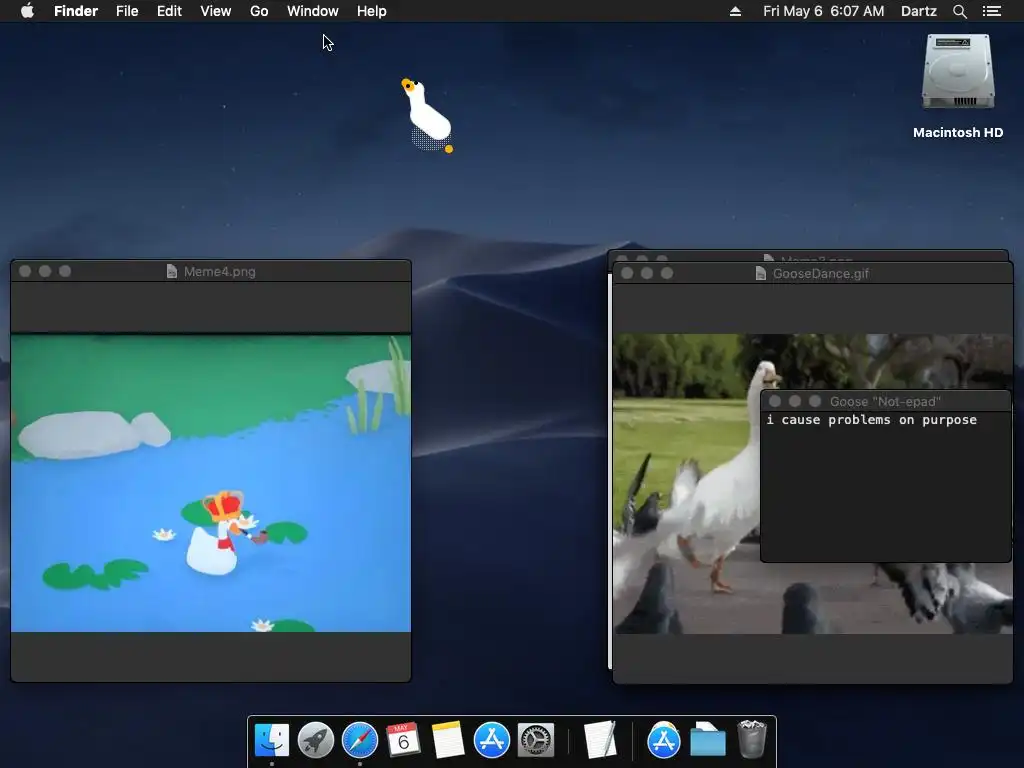Screen dimensions: 1024x768
Task: Close the Goose "Not-epad" window
Action: click(x=775, y=401)
